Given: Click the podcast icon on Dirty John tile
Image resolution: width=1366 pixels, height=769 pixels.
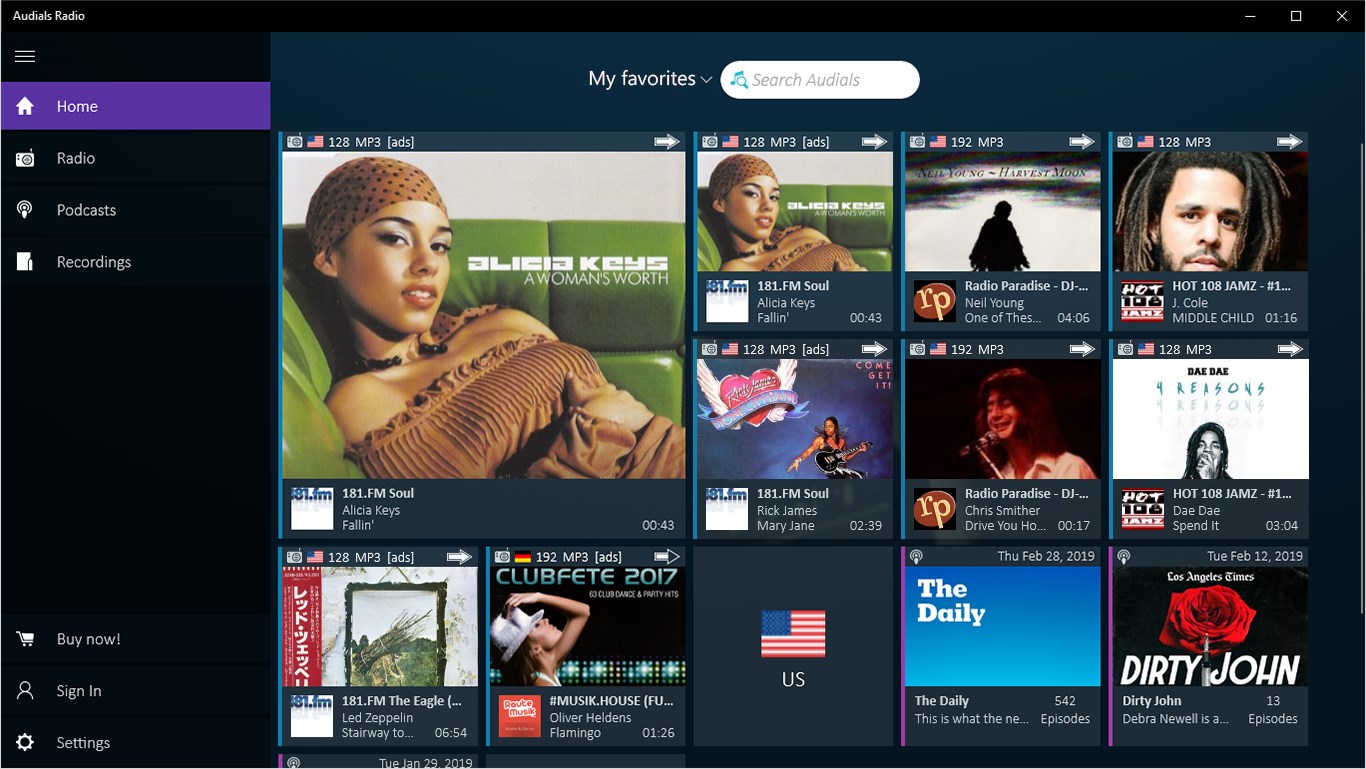Looking at the screenshot, I should [x=1124, y=556].
